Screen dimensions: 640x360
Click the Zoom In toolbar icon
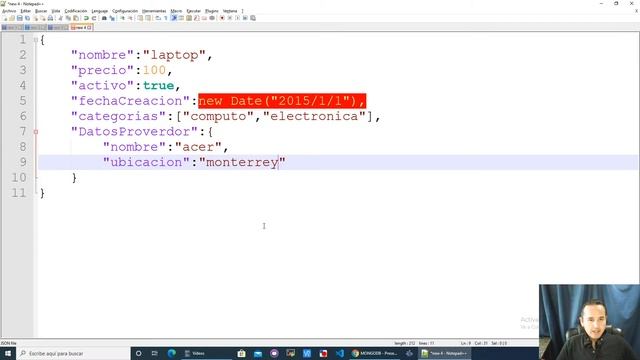(x=122, y=18)
